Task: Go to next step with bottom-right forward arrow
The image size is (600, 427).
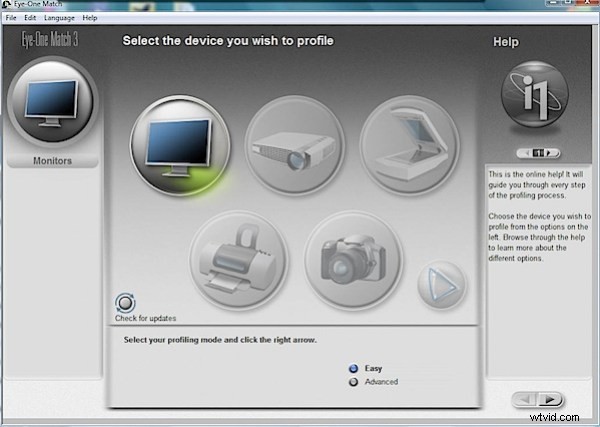Action: pyautogui.click(x=551, y=399)
